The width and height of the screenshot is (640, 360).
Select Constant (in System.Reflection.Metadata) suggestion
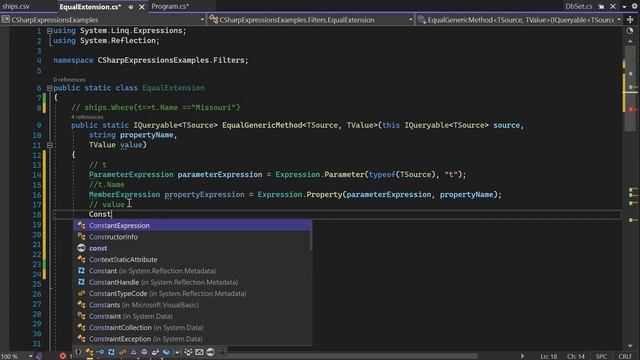(192, 271)
